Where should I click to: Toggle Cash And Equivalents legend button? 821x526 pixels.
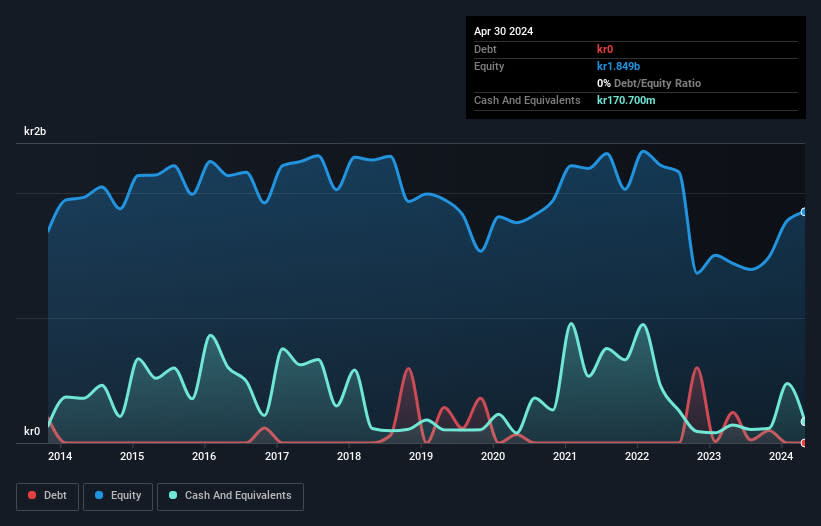pyautogui.click(x=230, y=496)
